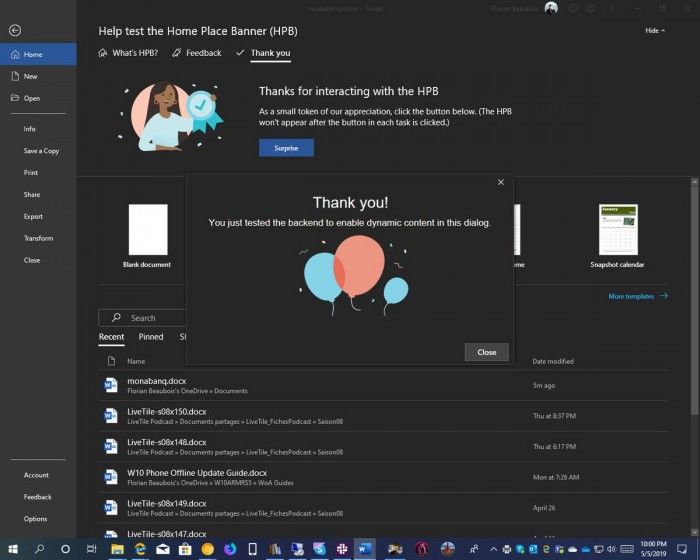
Task: Open the Home page in sidebar
Action: point(38,54)
